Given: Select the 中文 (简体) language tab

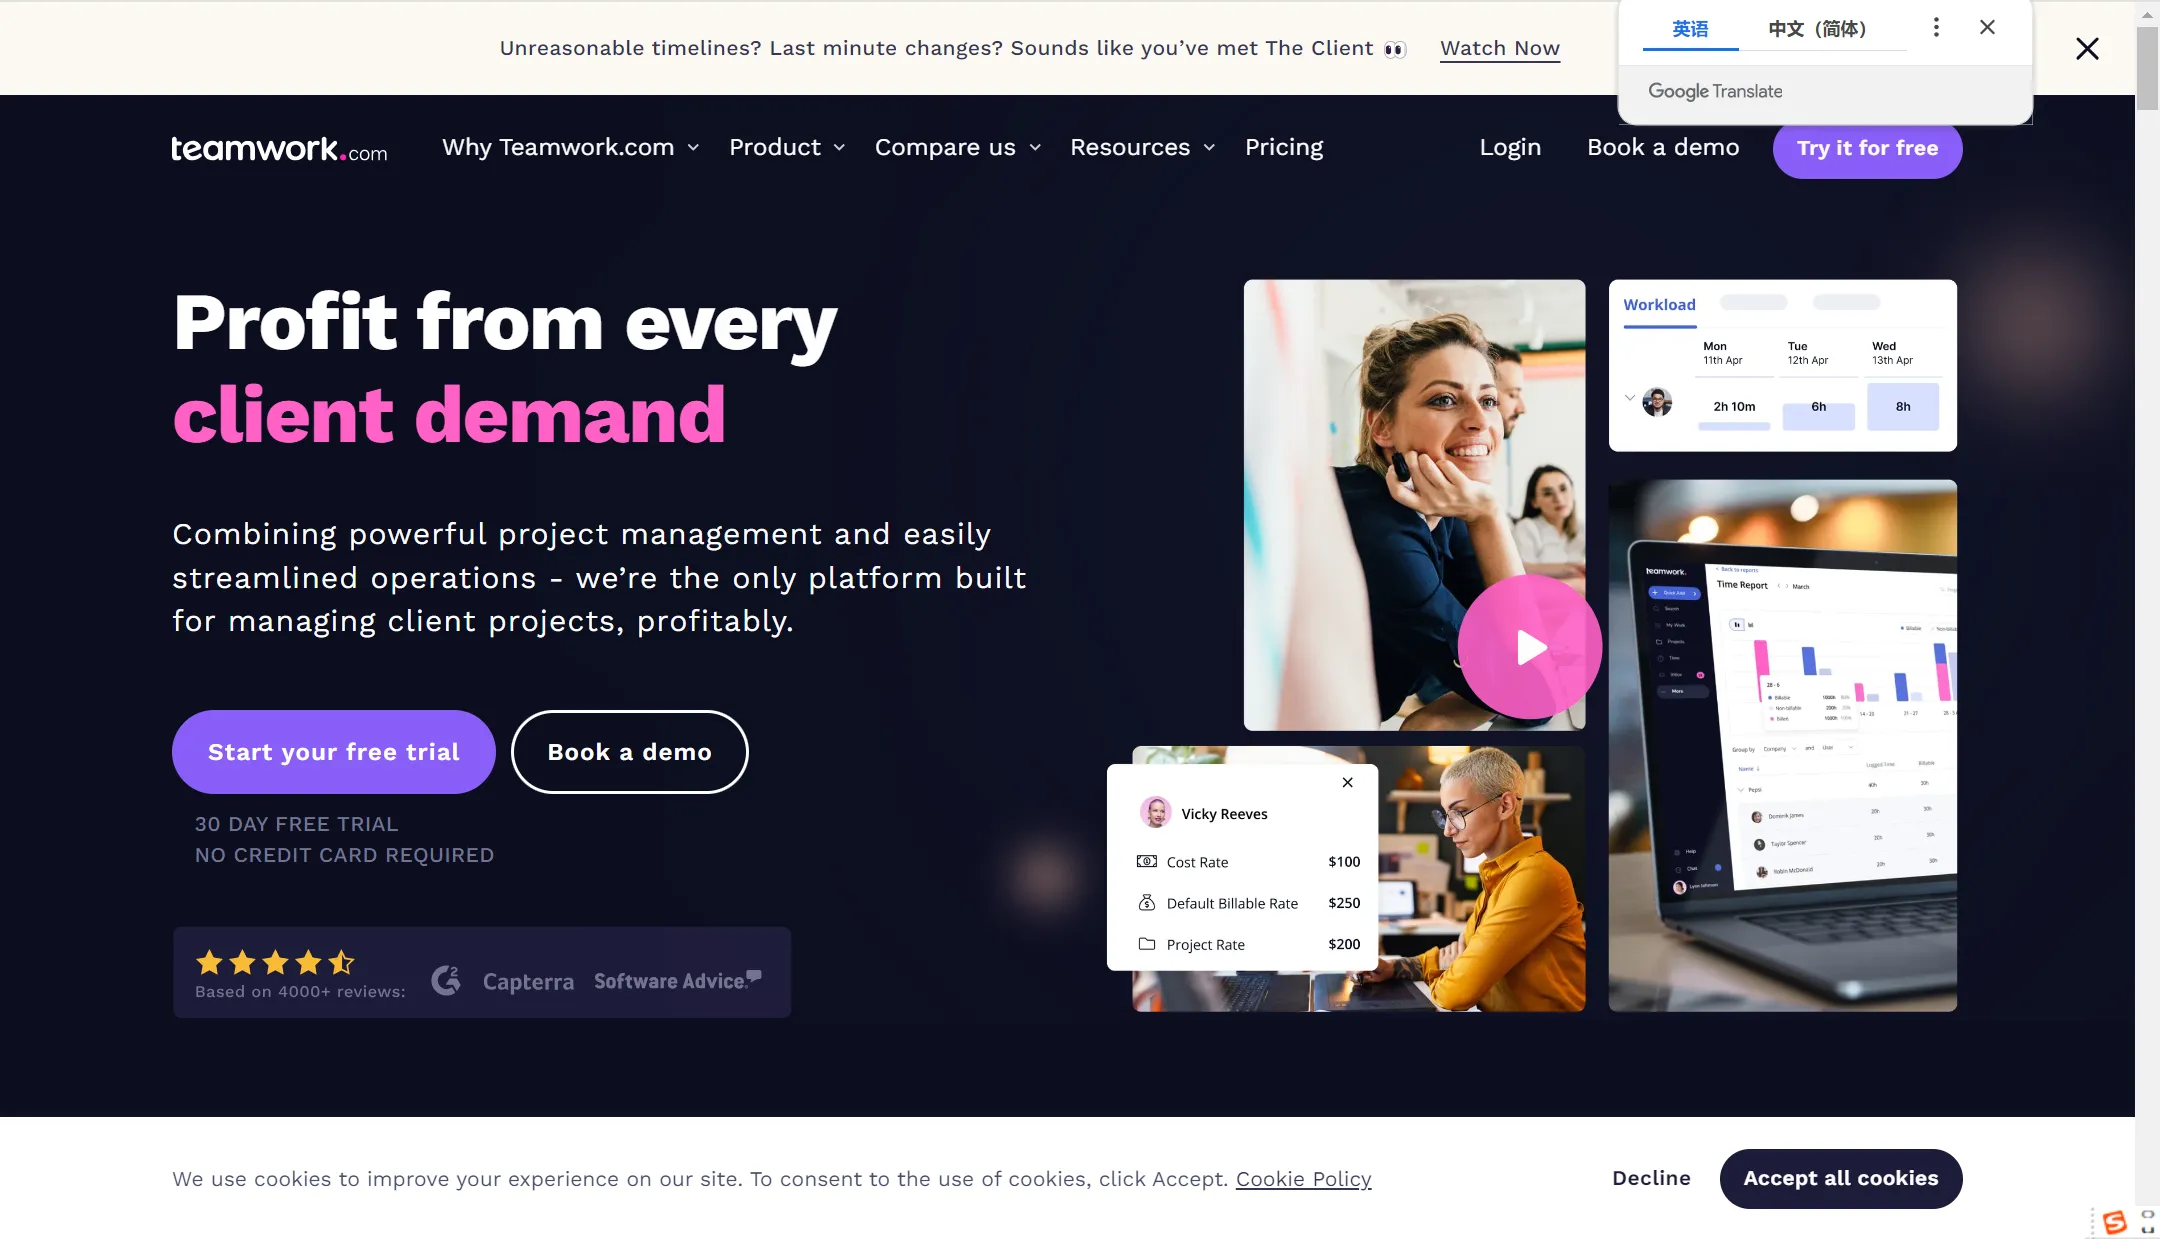Looking at the screenshot, I should point(1817,28).
